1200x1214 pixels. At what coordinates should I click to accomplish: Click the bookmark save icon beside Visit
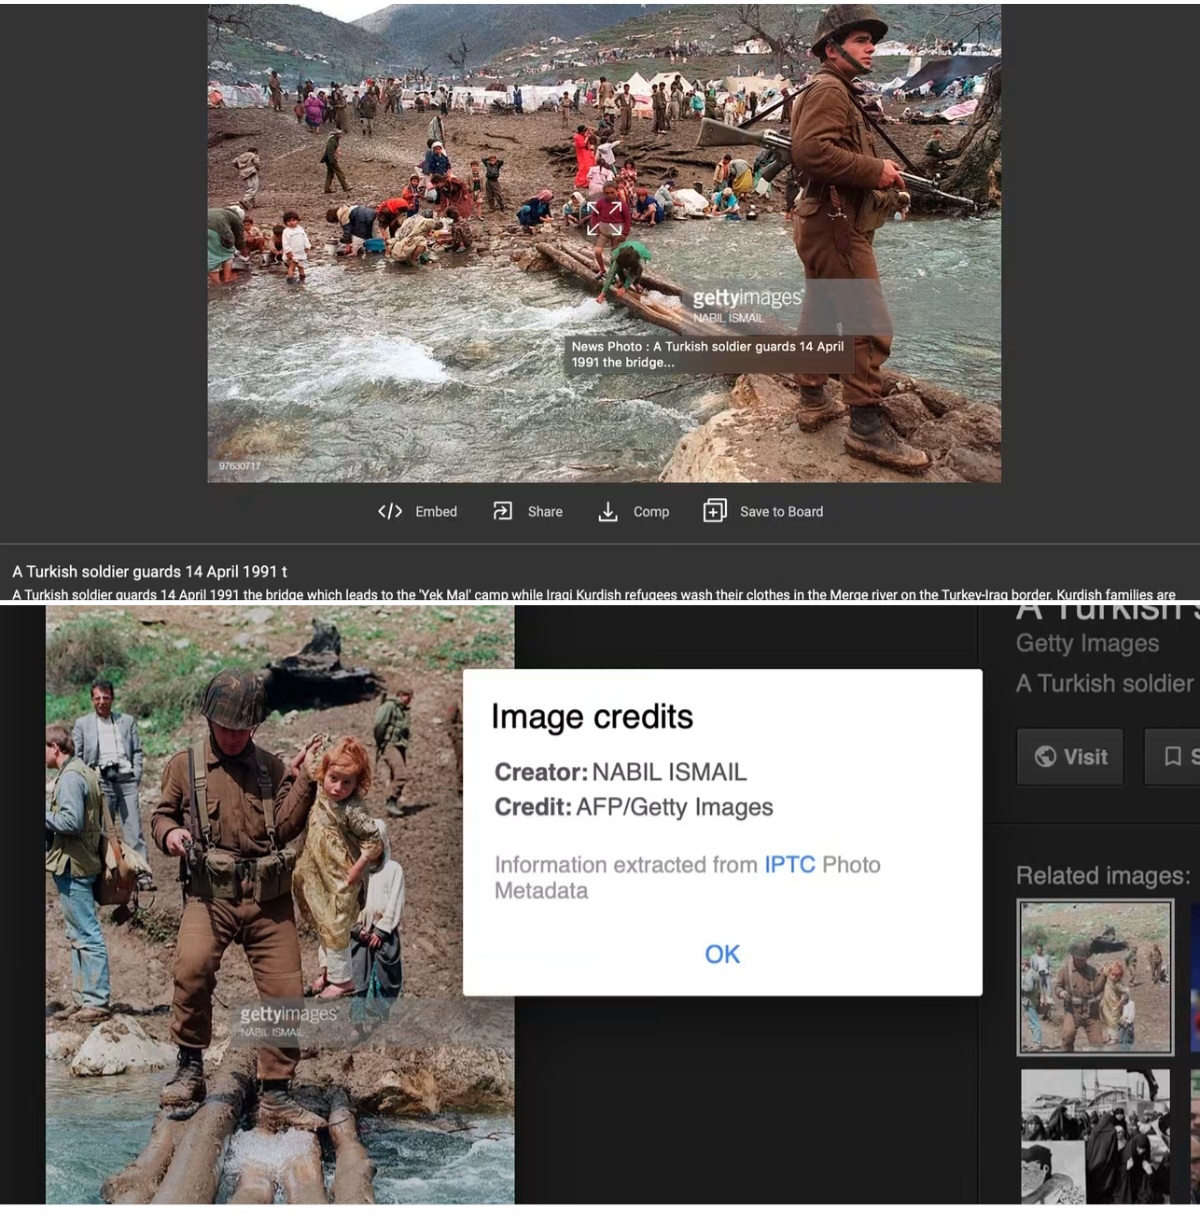pos(1173,756)
